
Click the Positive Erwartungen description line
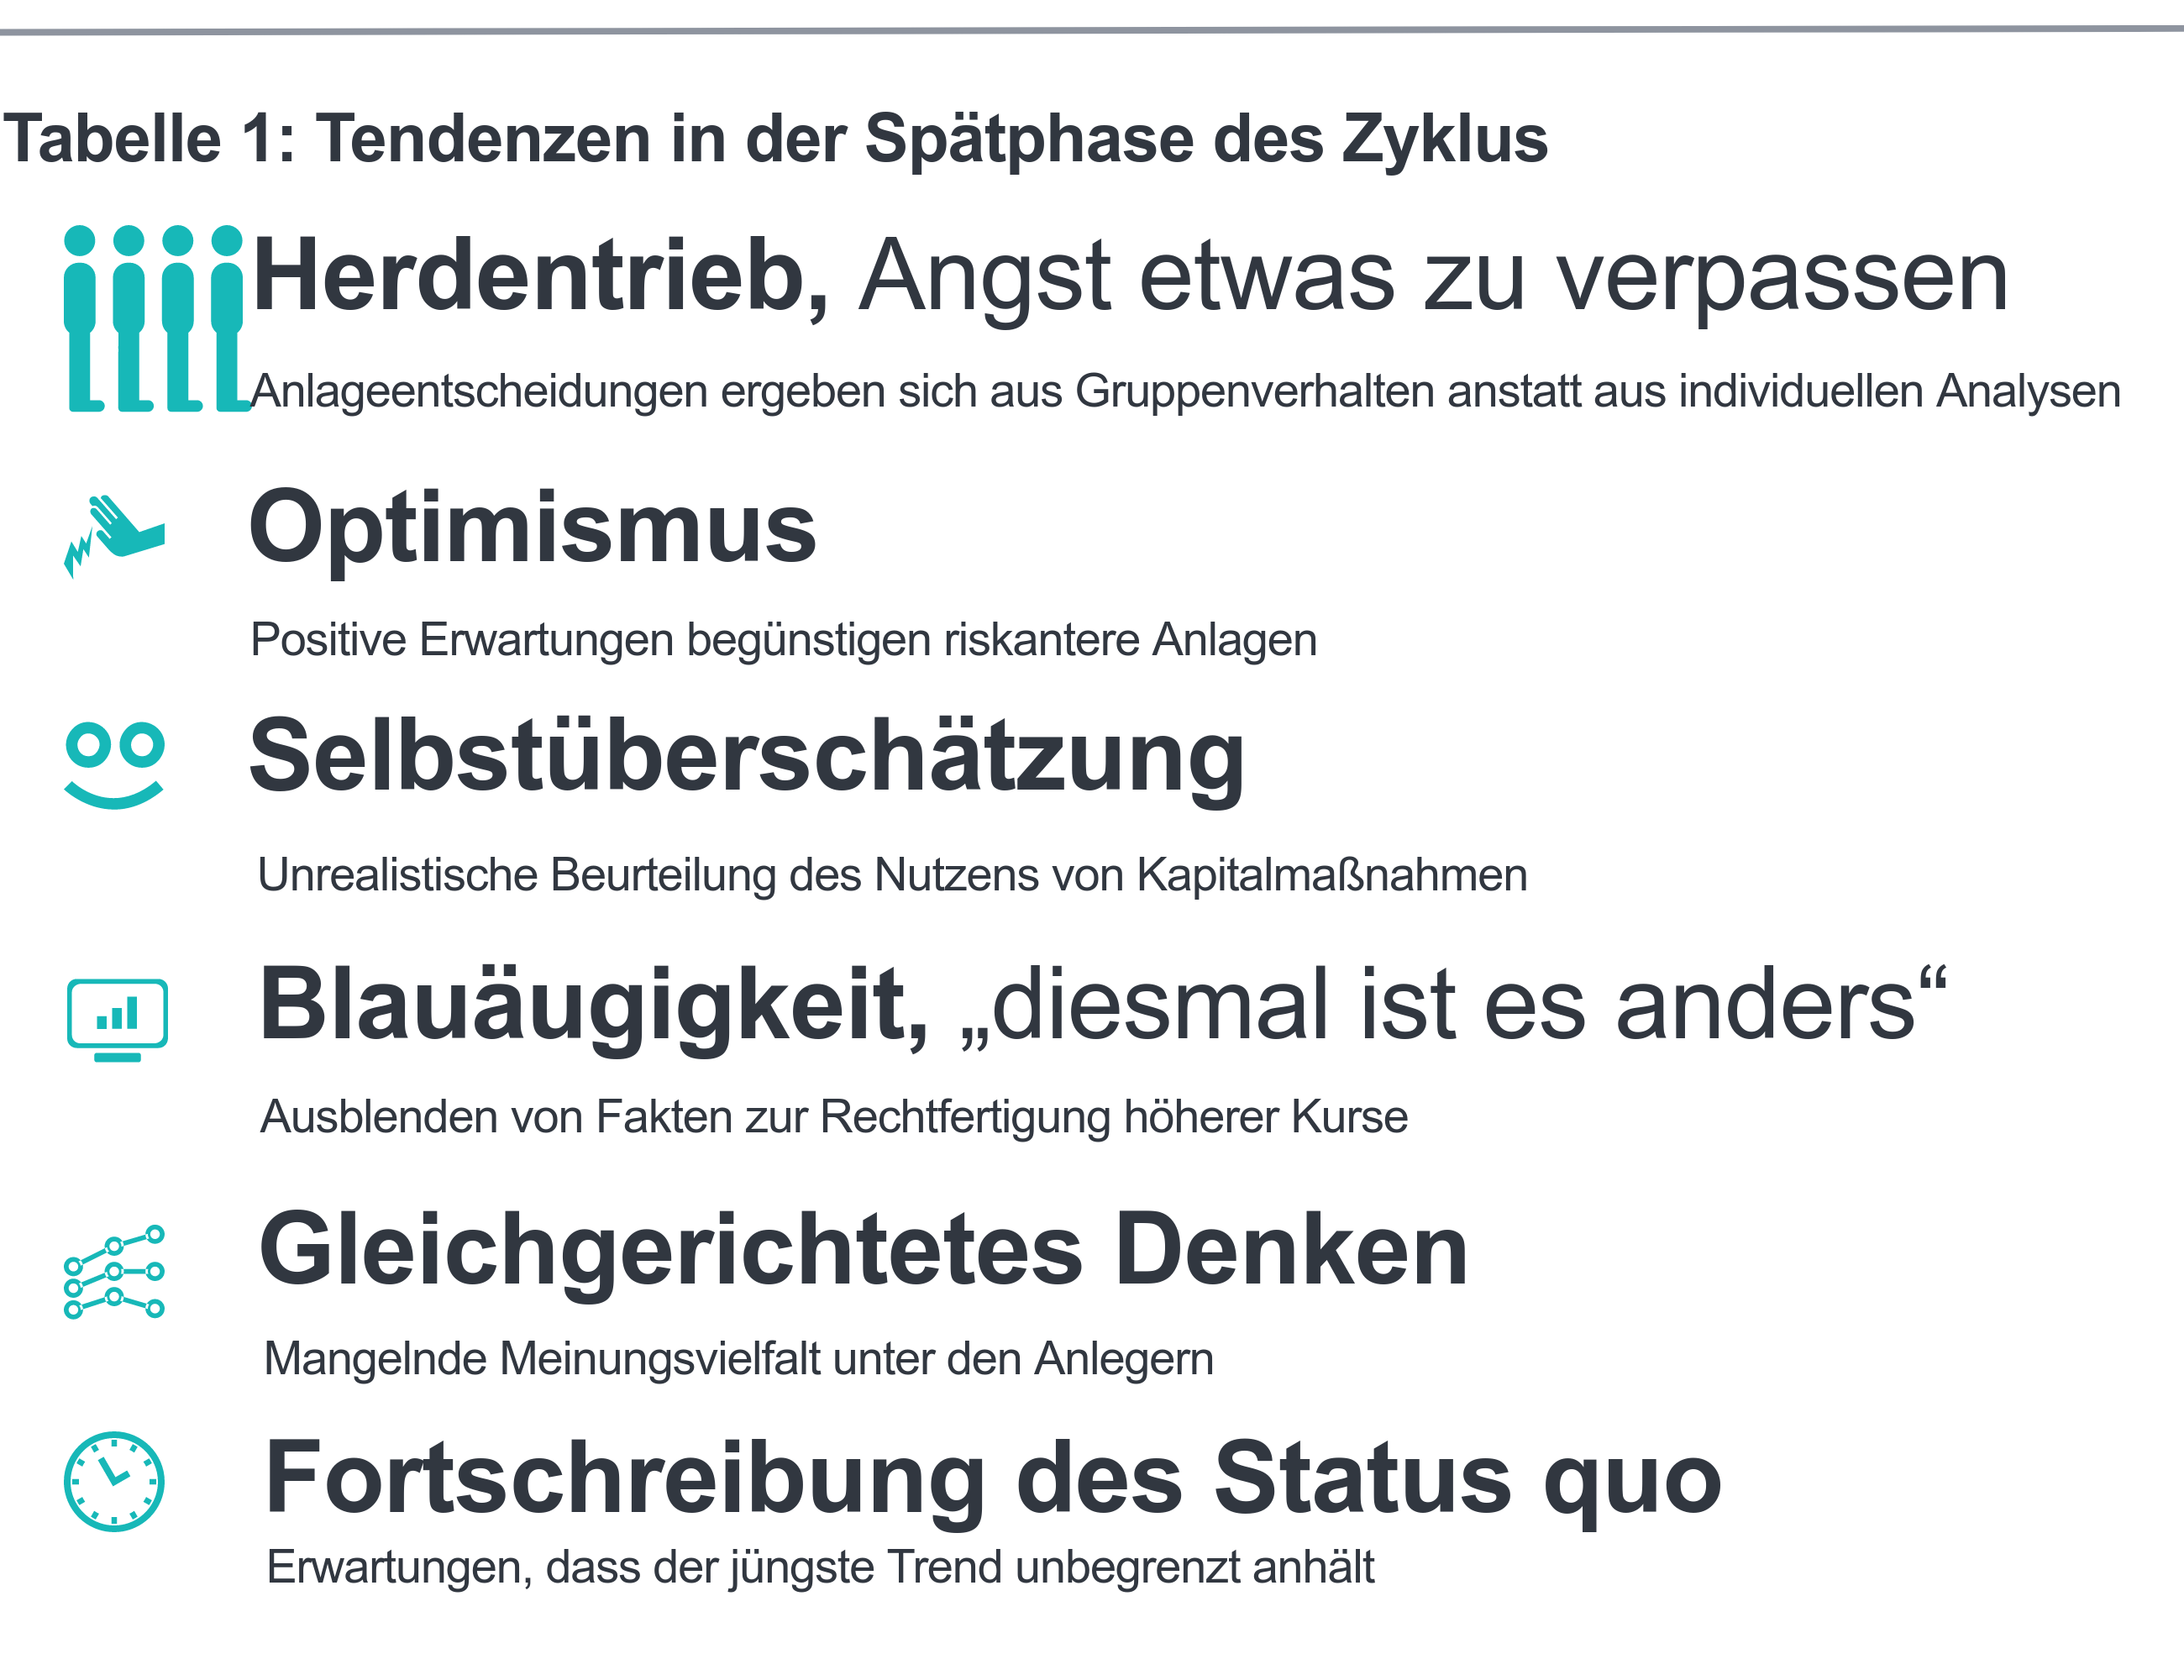point(784,640)
